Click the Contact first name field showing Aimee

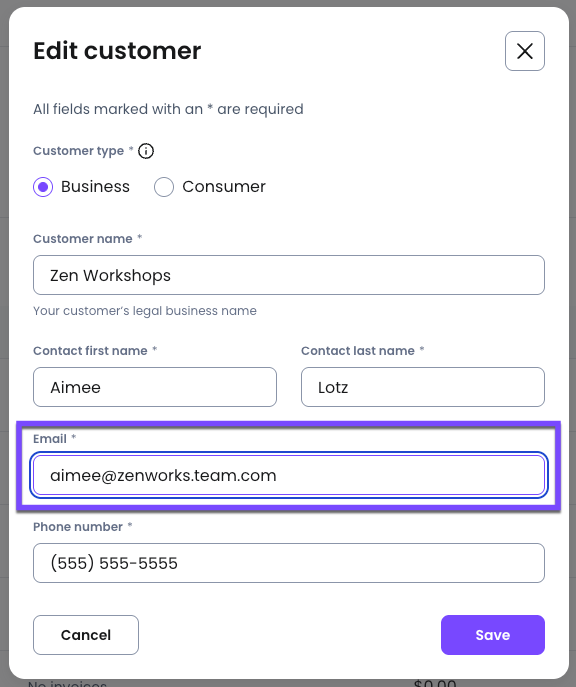[x=155, y=387]
